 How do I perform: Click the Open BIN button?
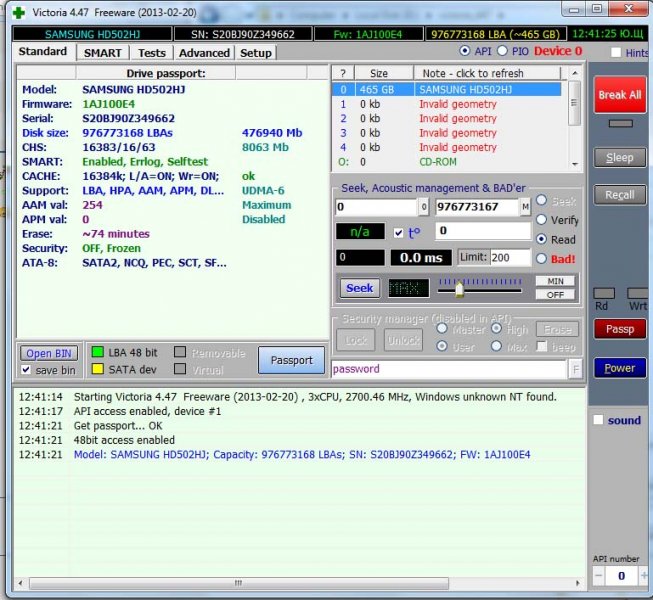click(49, 354)
